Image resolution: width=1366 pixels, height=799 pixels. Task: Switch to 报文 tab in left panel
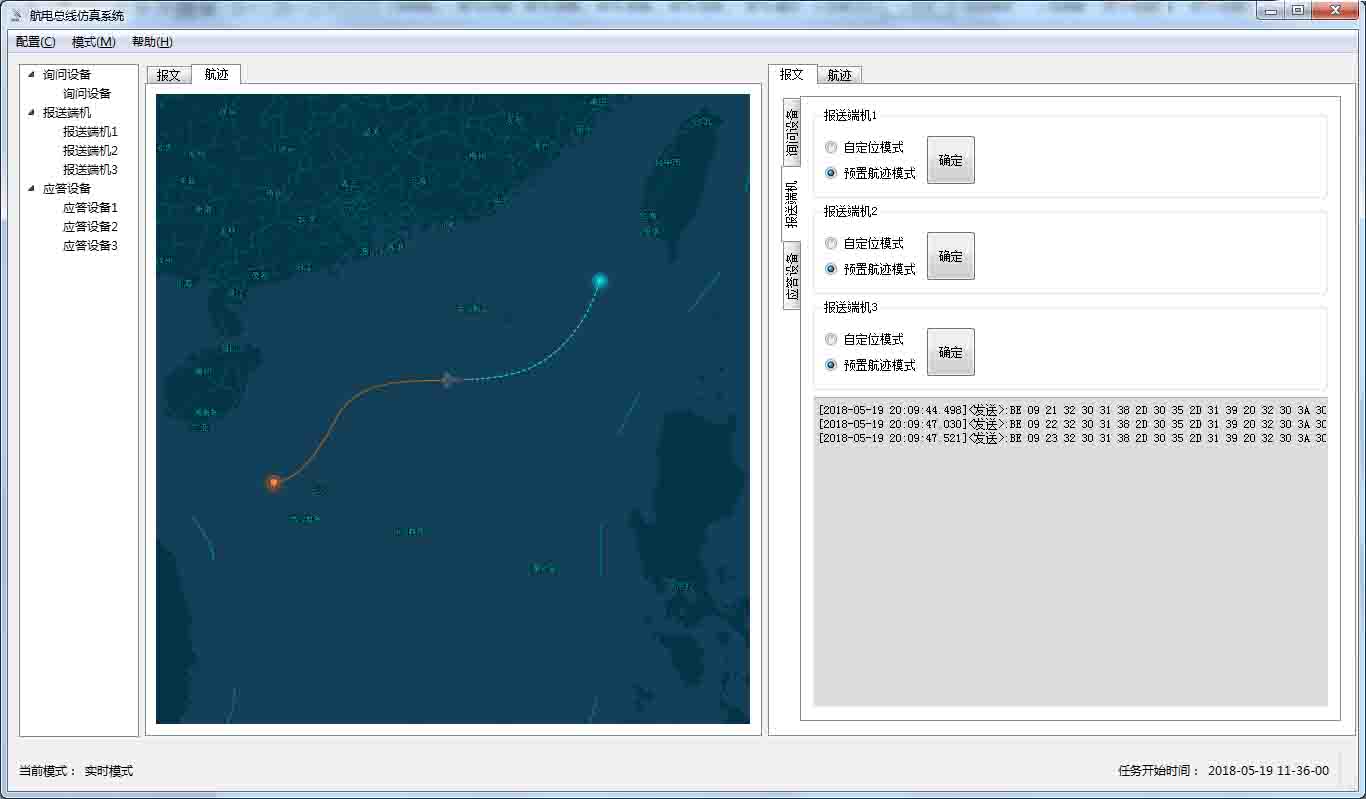168,75
